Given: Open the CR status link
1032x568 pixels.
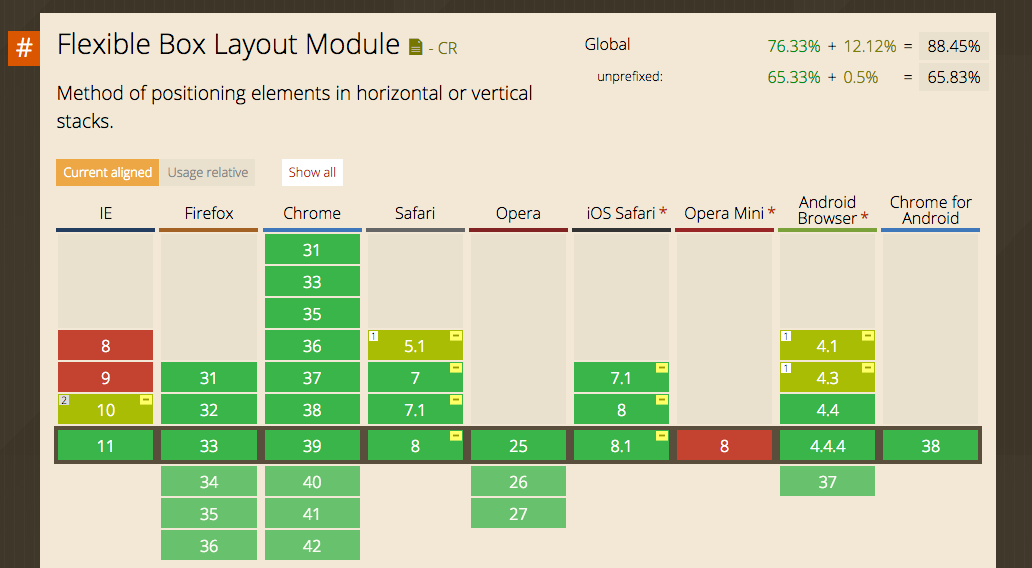Looking at the screenshot, I should click(x=448, y=49).
